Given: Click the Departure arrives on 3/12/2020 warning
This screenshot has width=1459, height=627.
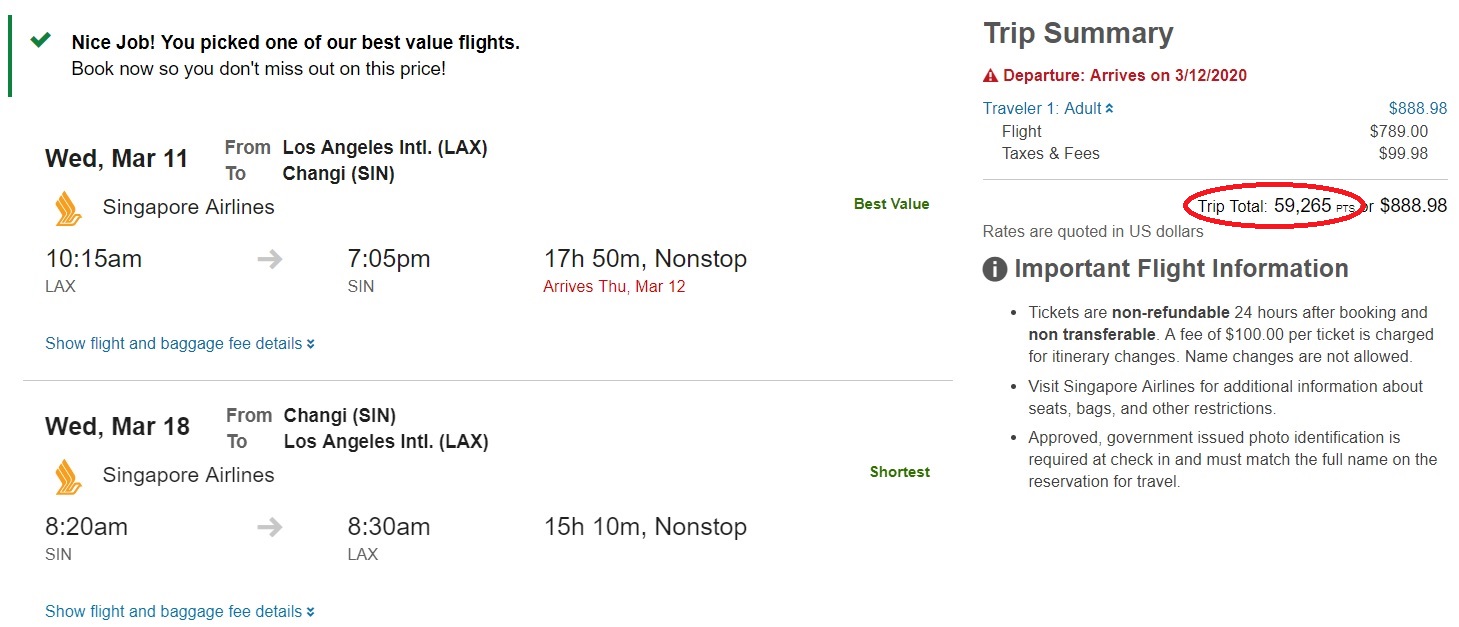Looking at the screenshot, I should 1124,76.
